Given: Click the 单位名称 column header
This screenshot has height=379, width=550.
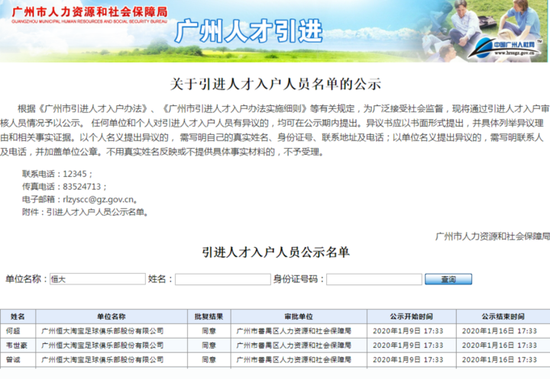Looking at the screenshot, I should tap(111, 317).
